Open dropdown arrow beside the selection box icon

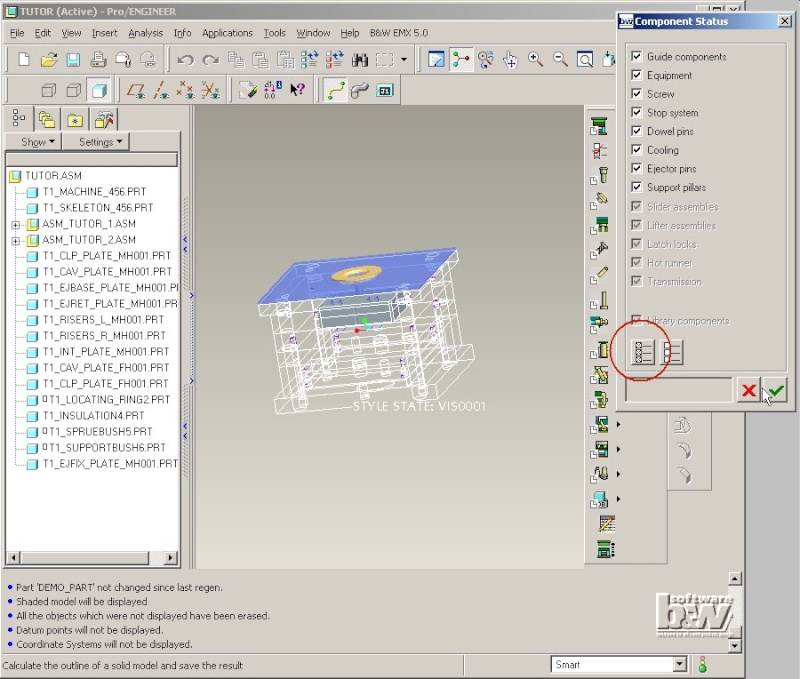(404, 60)
